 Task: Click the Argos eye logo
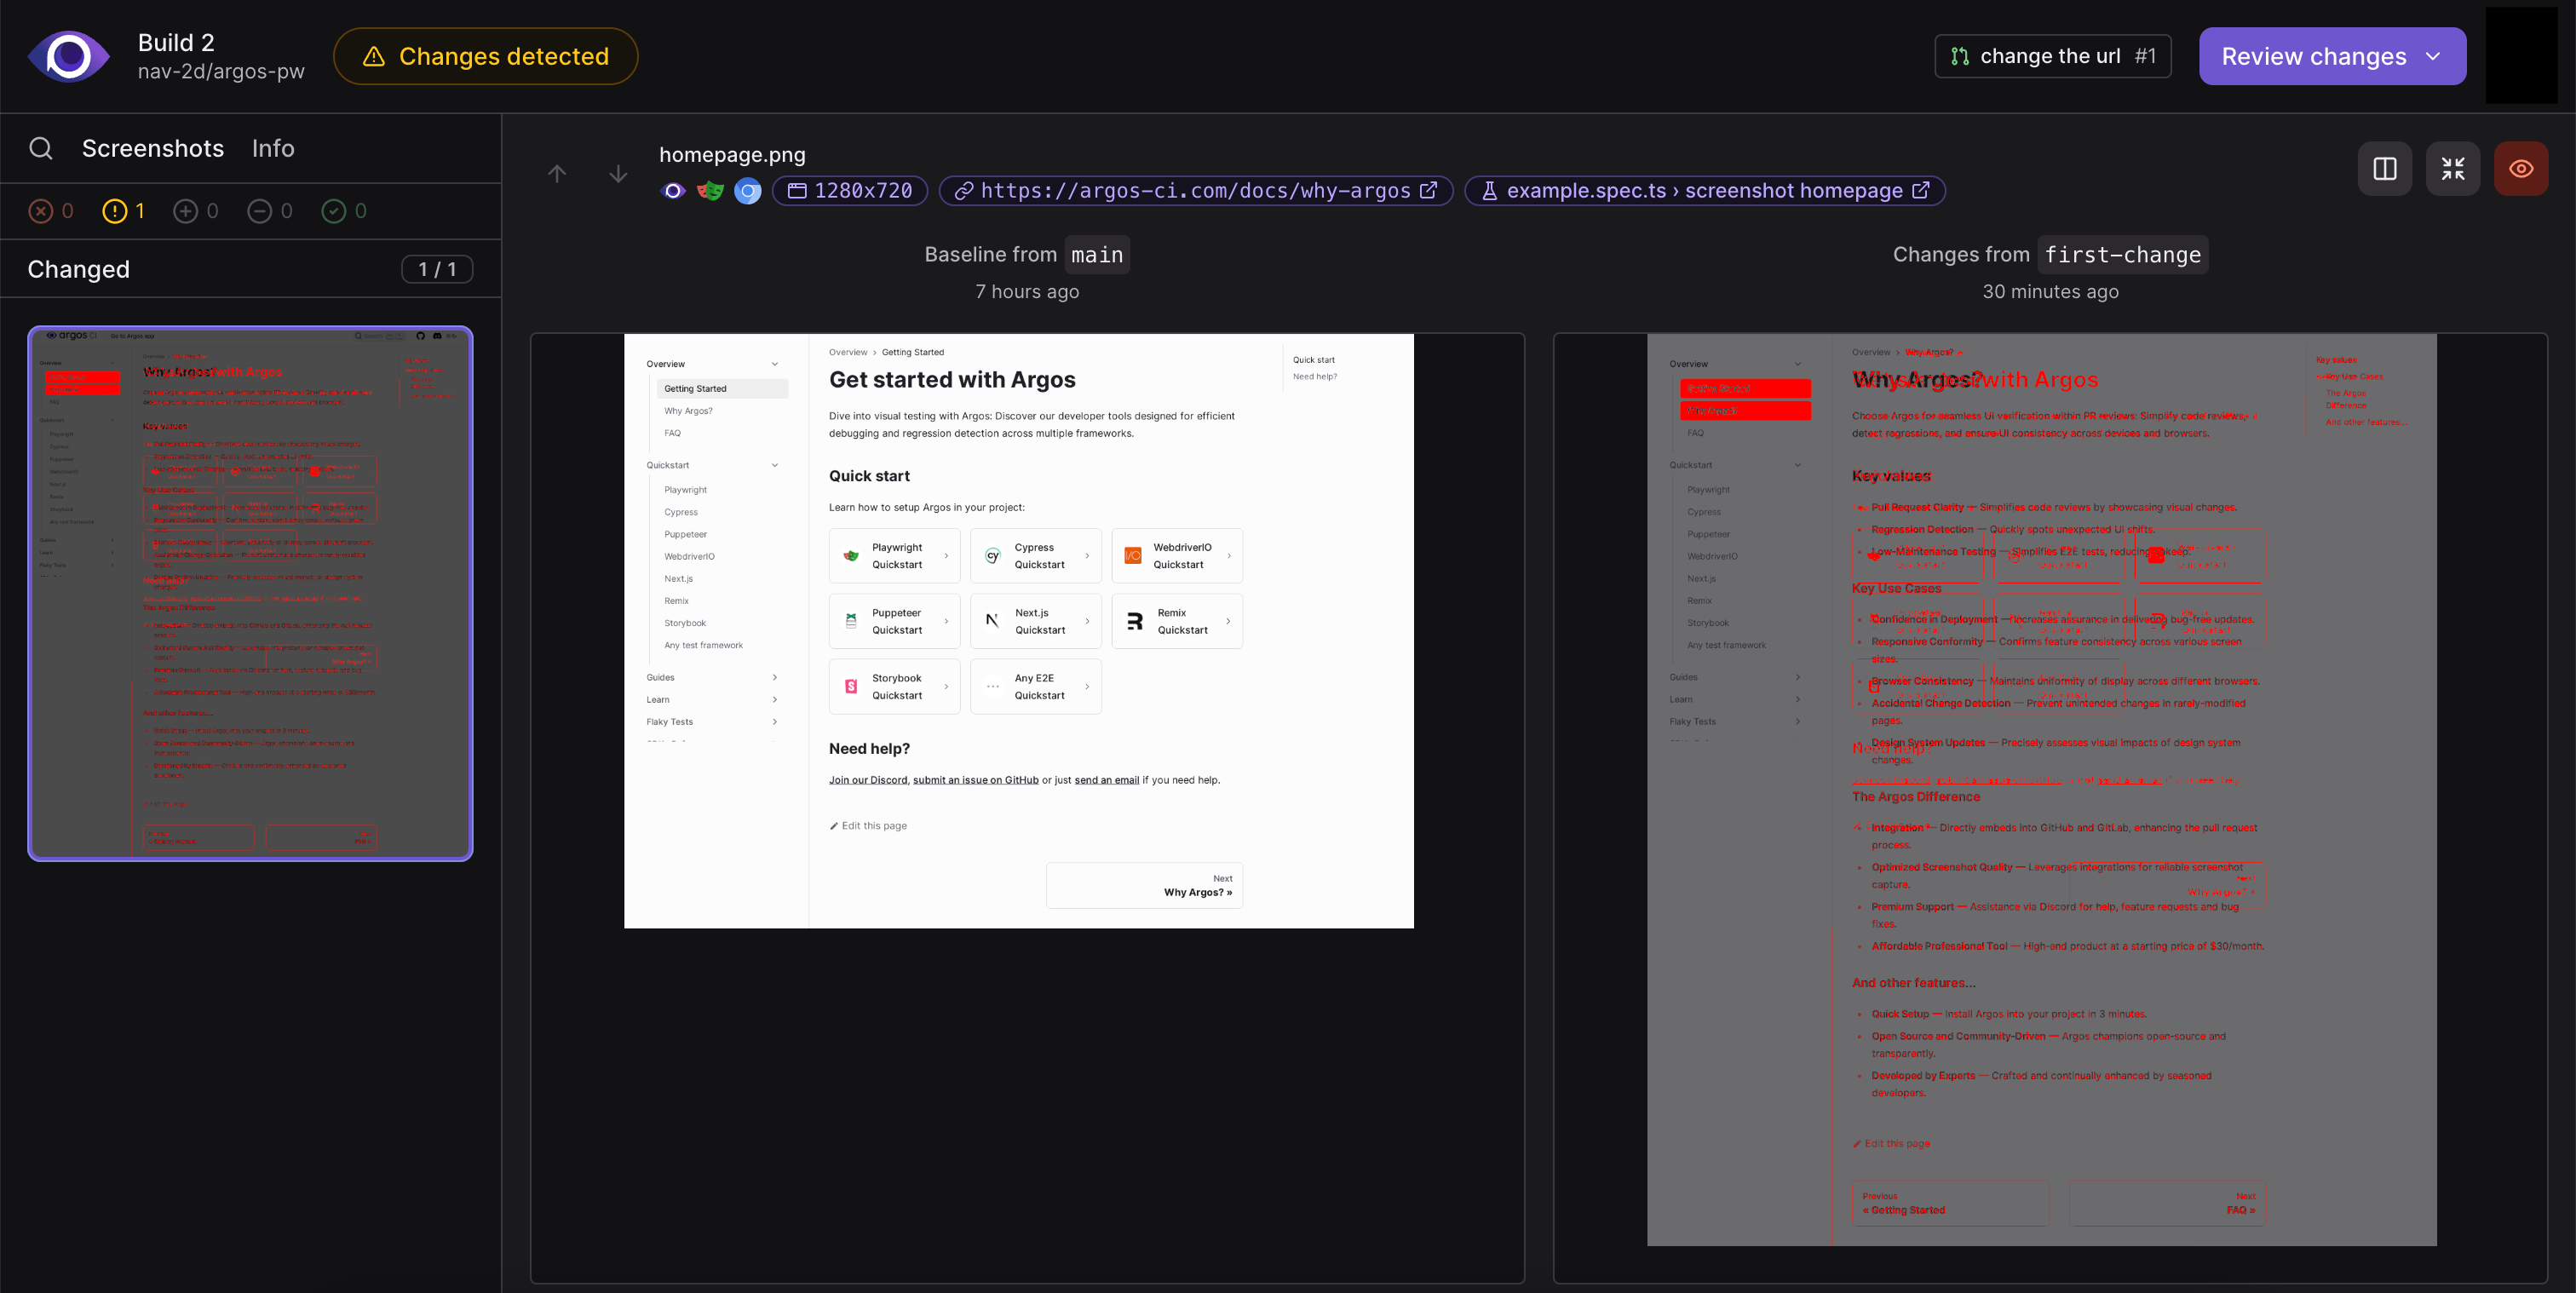pos(69,56)
